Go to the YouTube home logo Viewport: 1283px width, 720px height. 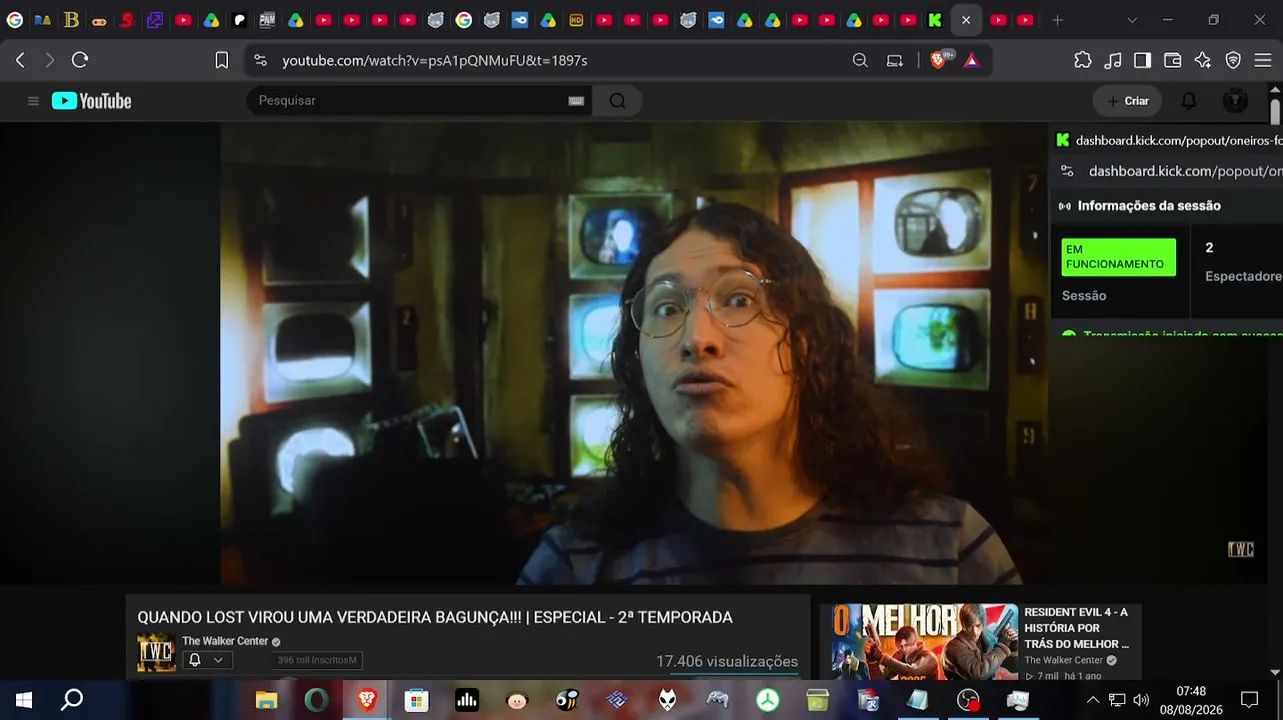(x=91, y=101)
